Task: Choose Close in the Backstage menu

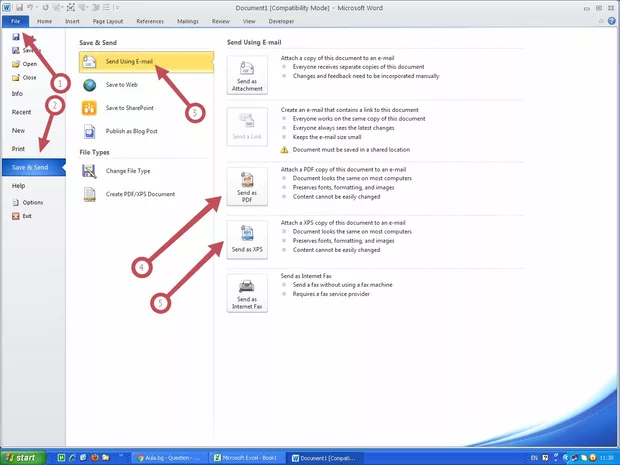Action: click(25, 78)
